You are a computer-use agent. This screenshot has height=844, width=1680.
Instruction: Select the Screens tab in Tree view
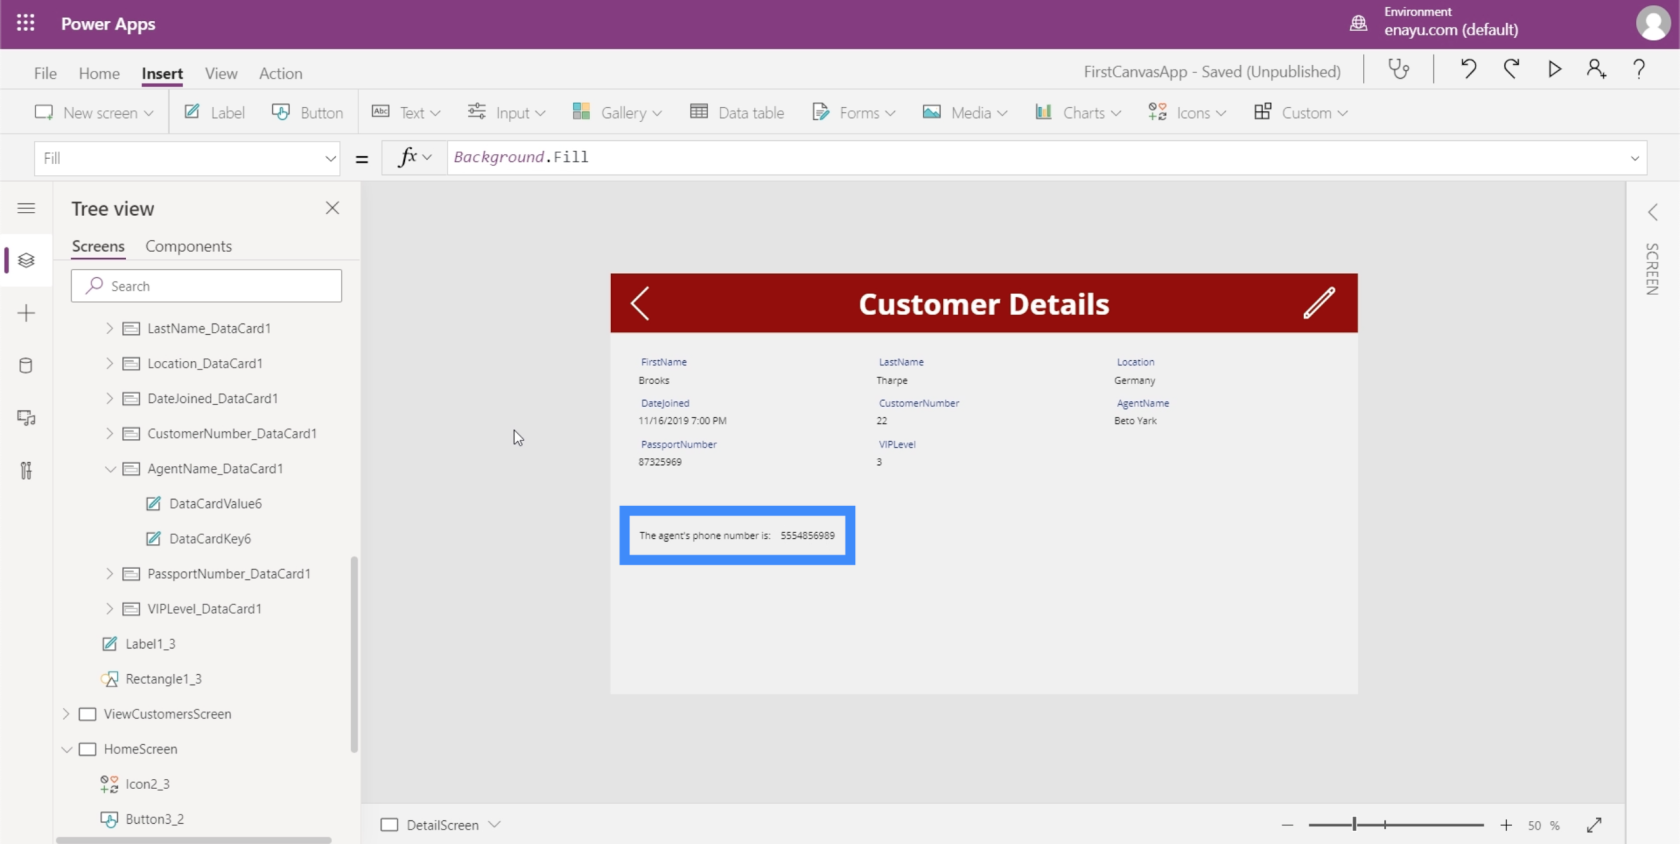[98, 246]
